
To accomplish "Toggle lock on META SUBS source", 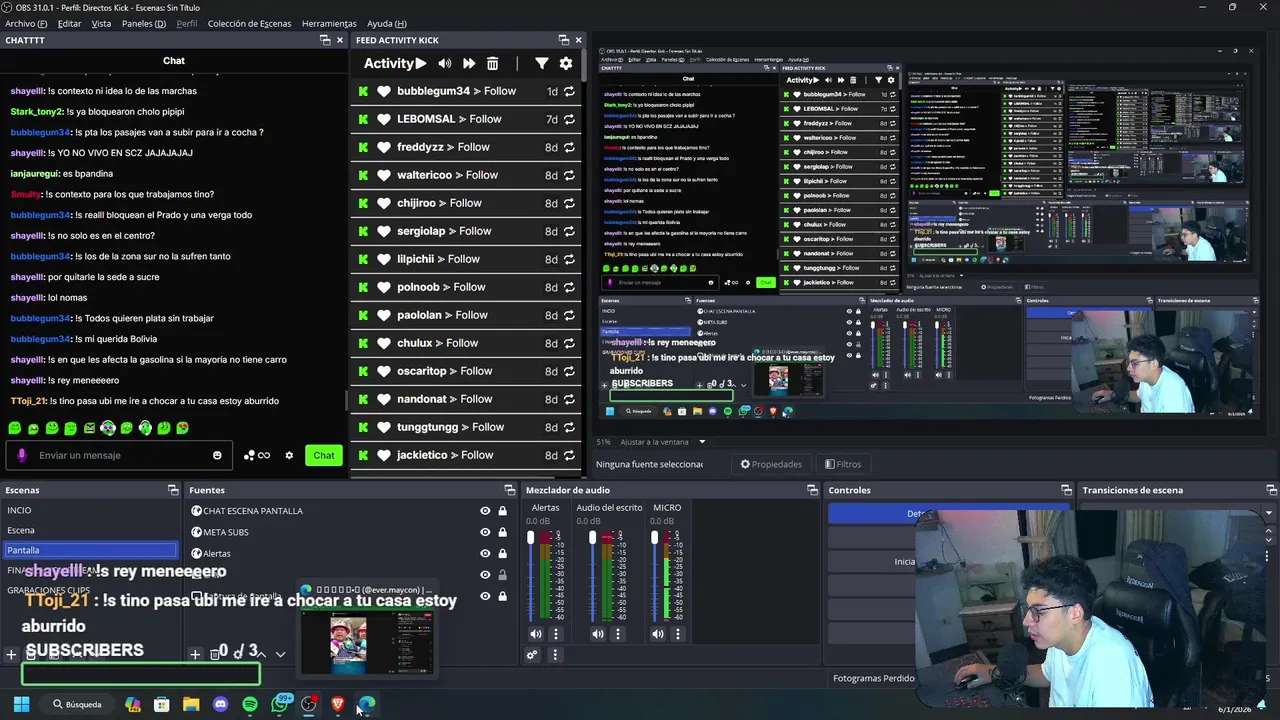I will 502,532.
